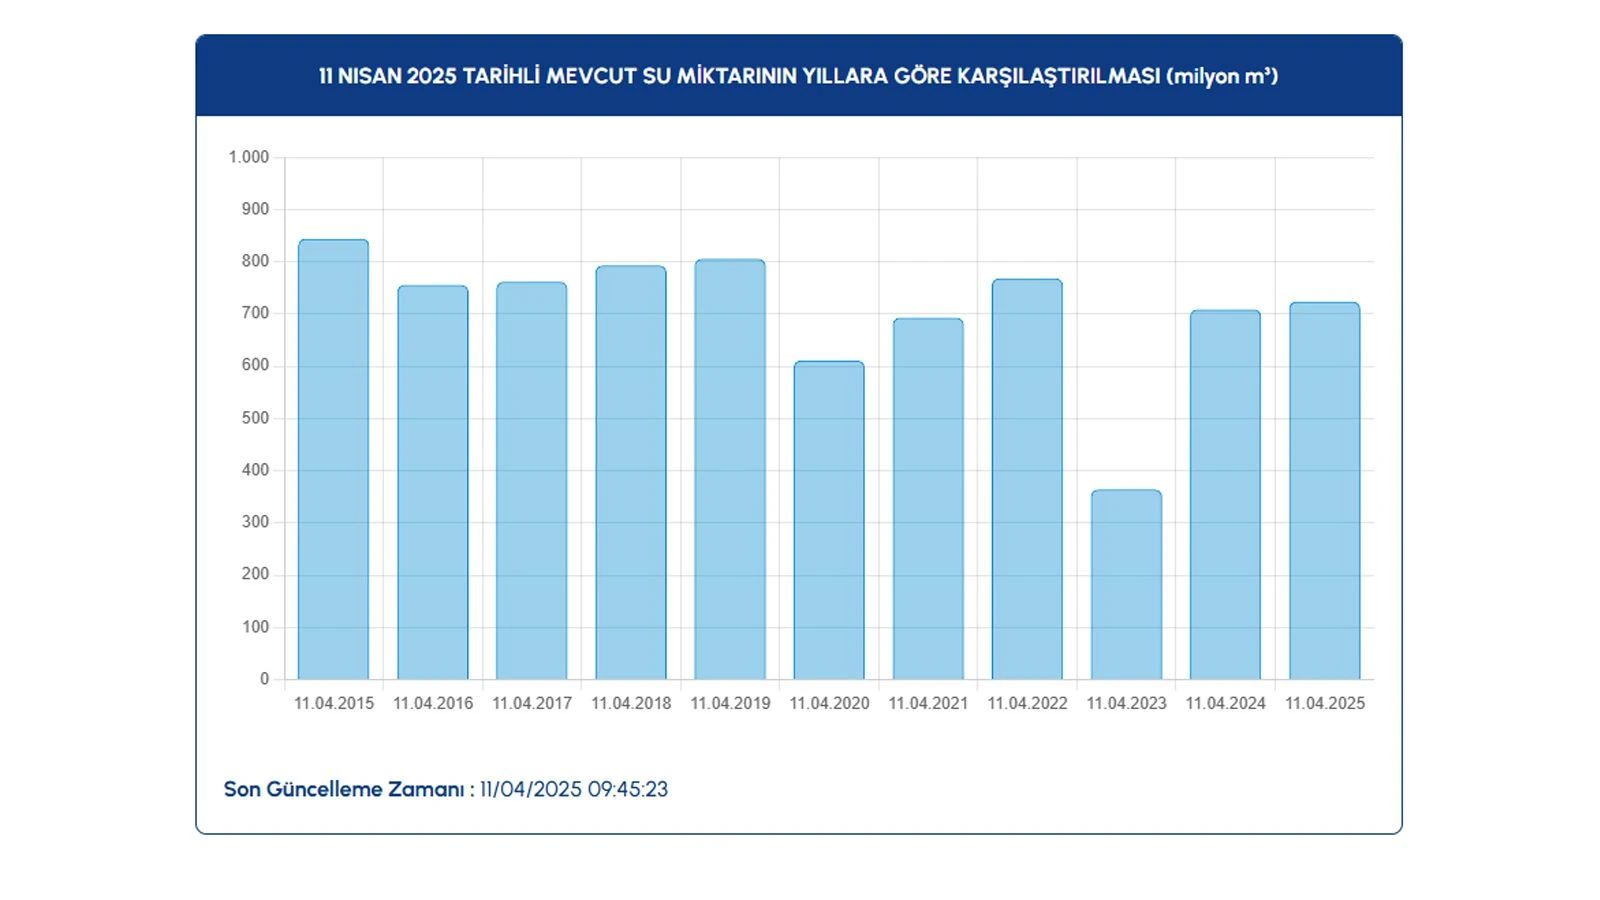Click the 1.000 label on the y-axis
This screenshot has width=1600, height=900.
pyautogui.click(x=248, y=157)
